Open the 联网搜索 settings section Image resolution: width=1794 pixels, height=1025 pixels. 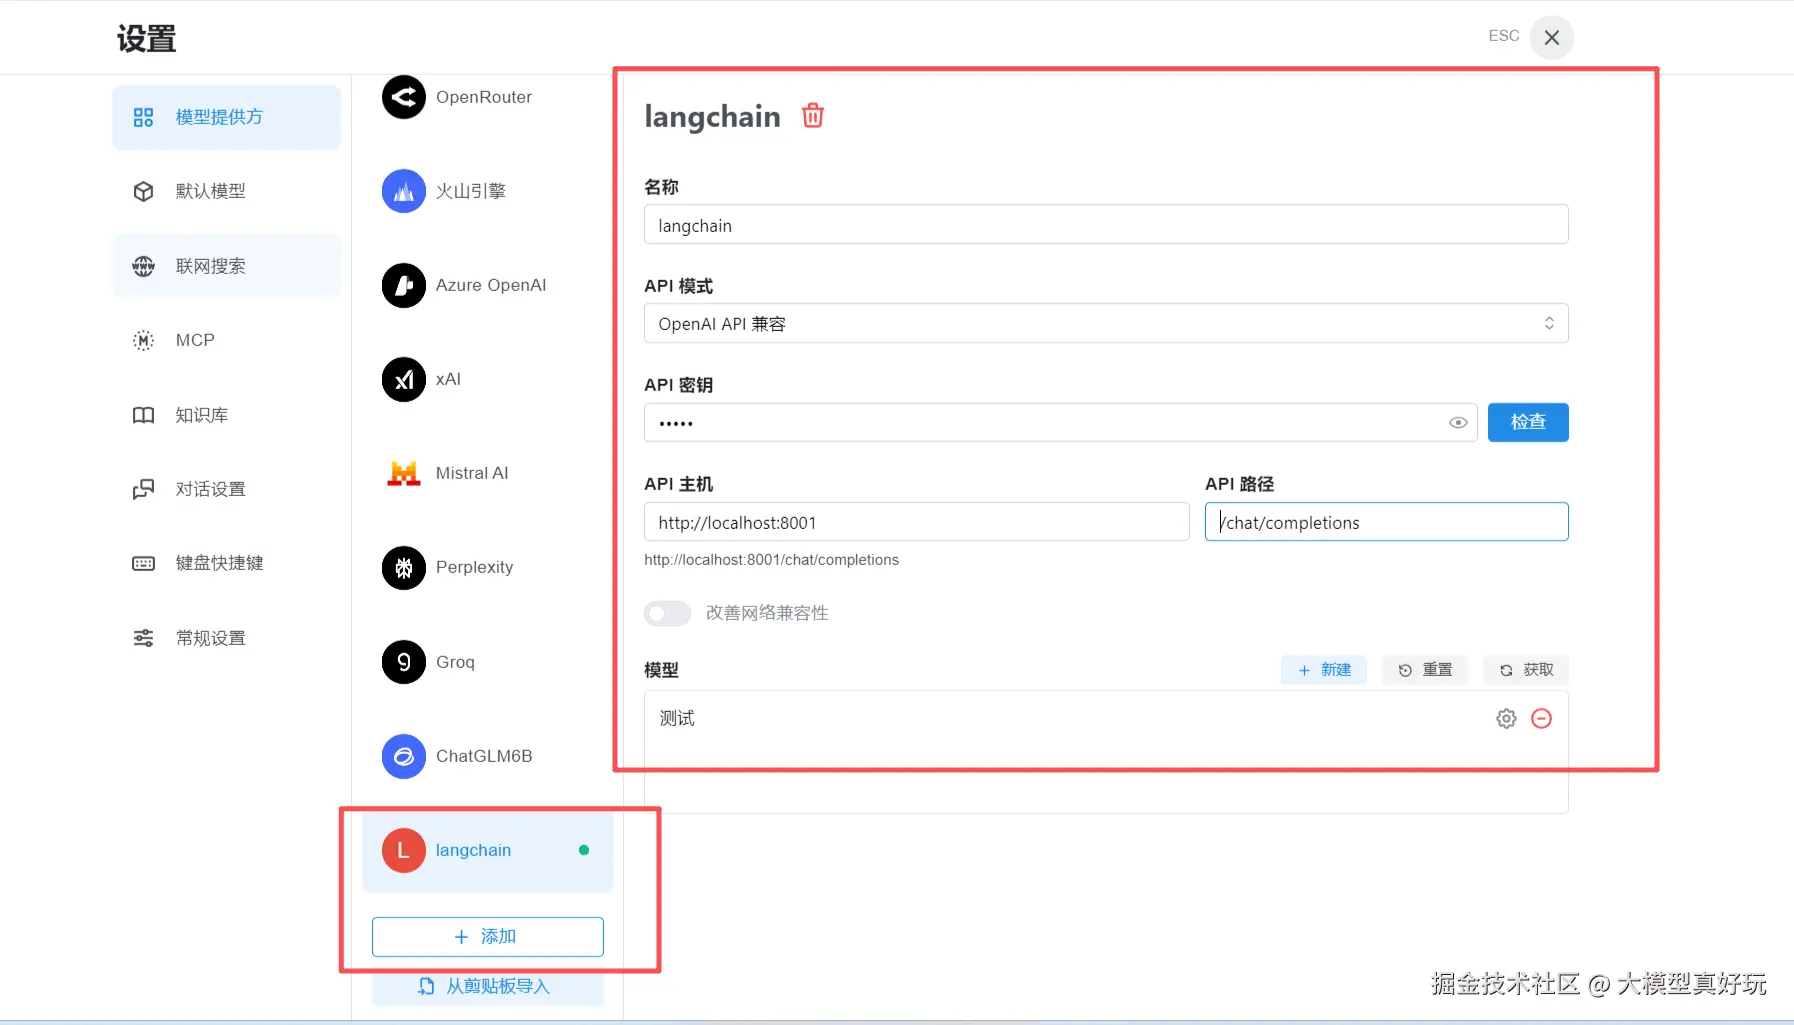coord(226,266)
